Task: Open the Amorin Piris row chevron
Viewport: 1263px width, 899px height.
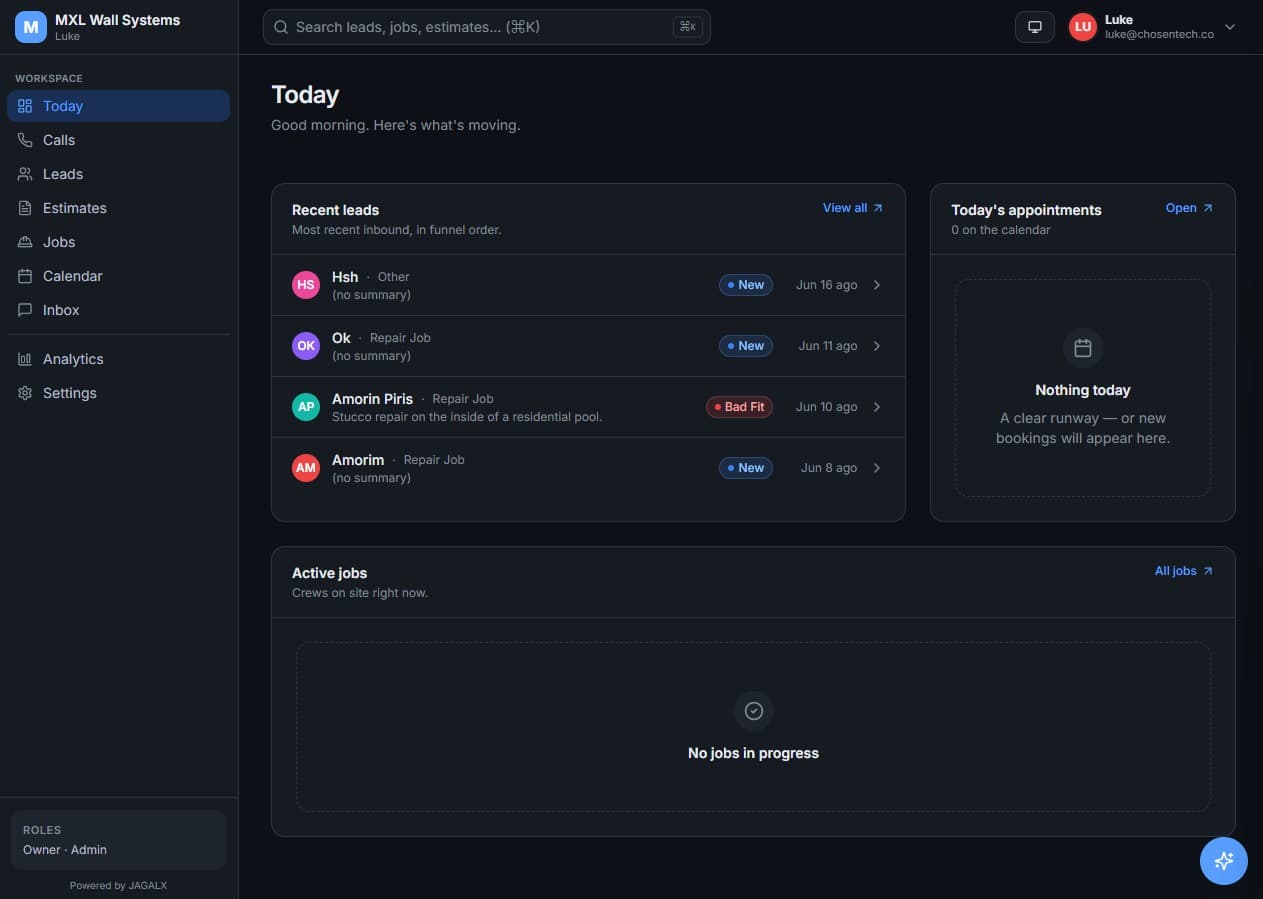Action: [877, 407]
